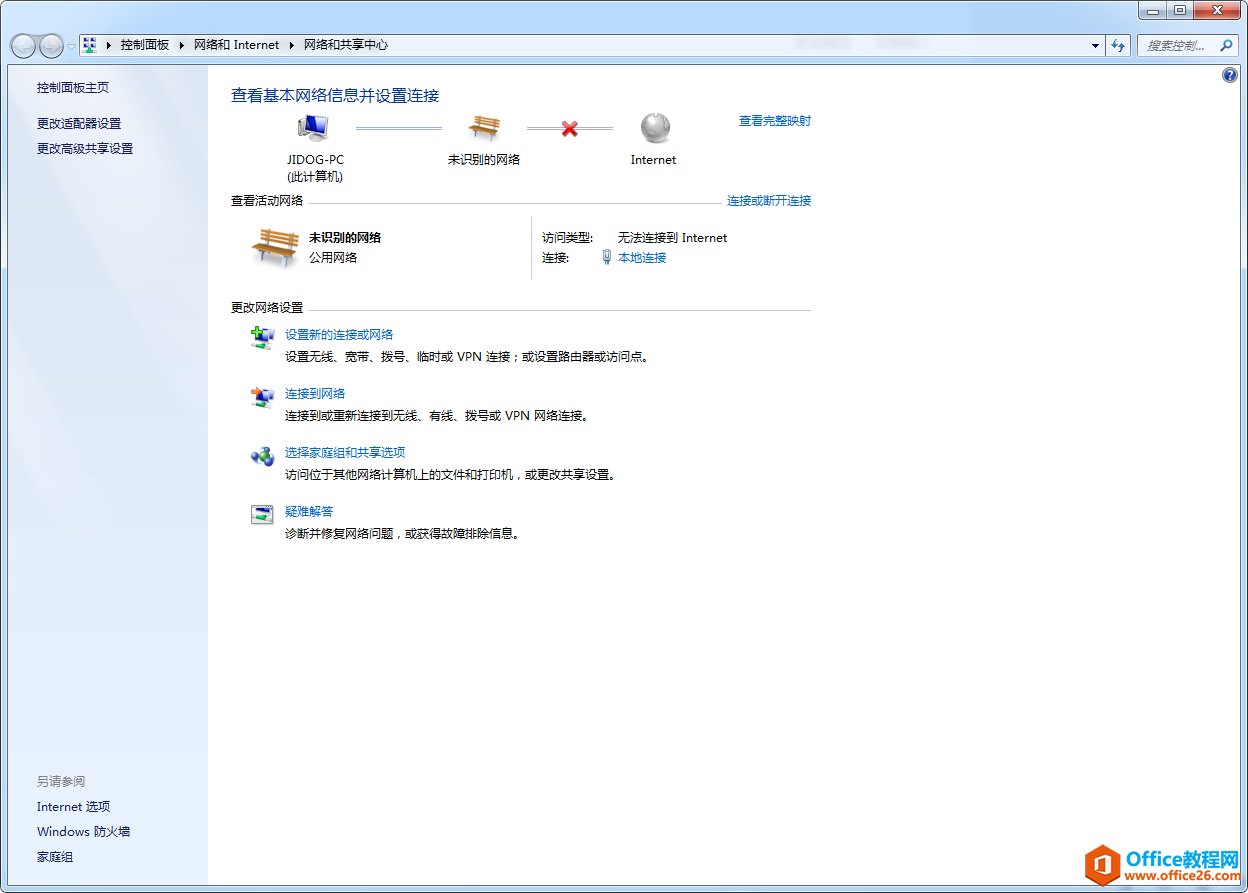Select 控制面板 in the breadcrumb
Image resolution: width=1248 pixels, height=893 pixels.
click(x=145, y=45)
